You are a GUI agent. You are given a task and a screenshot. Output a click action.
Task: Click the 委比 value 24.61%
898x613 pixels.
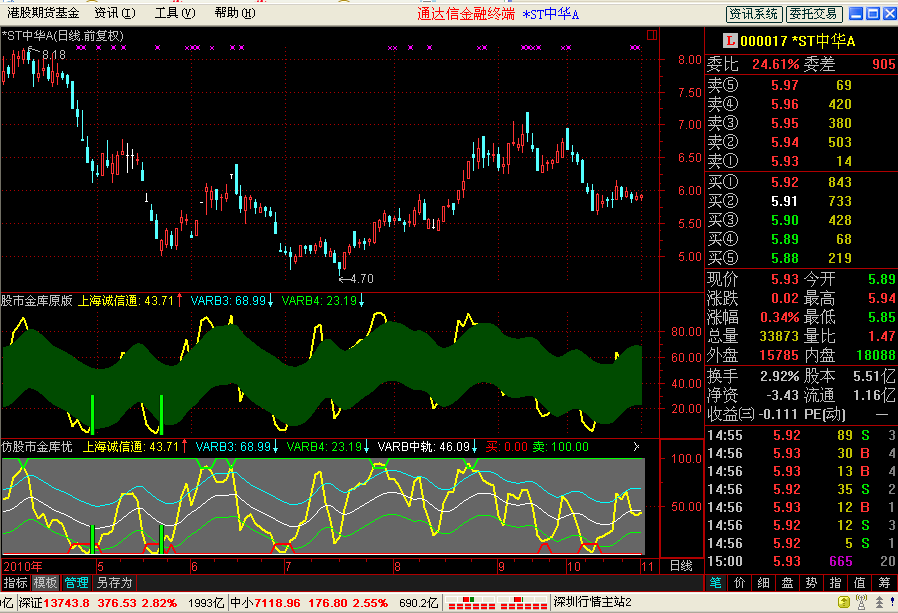tap(775, 64)
